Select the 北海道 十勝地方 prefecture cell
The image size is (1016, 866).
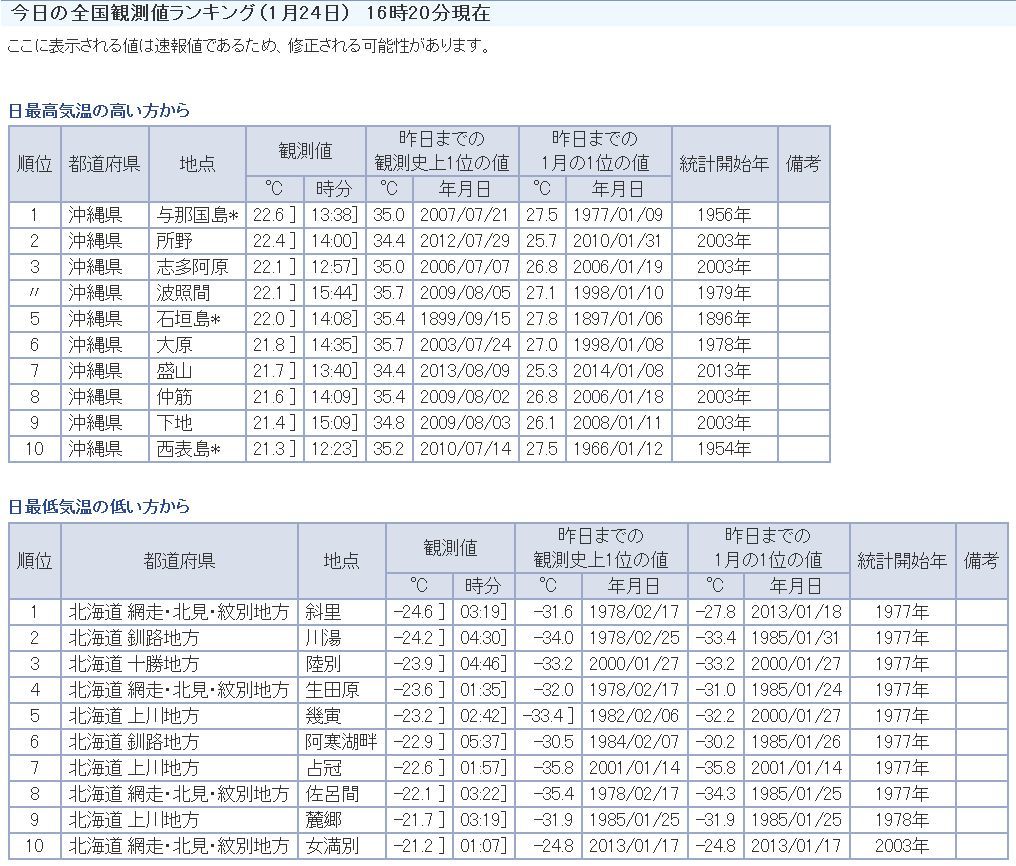[134, 664]
